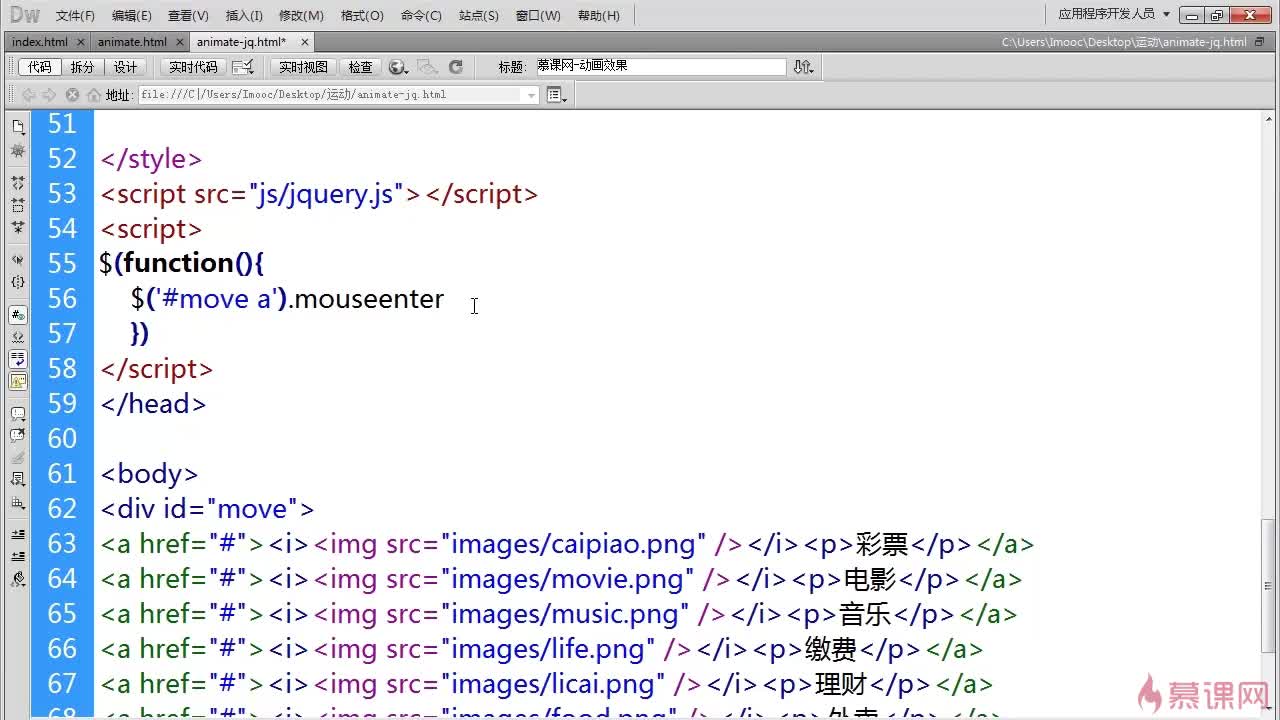This screenshot has height=720, width=1280.
Task: Toggle line numbers icon
Action: (18, 314)
